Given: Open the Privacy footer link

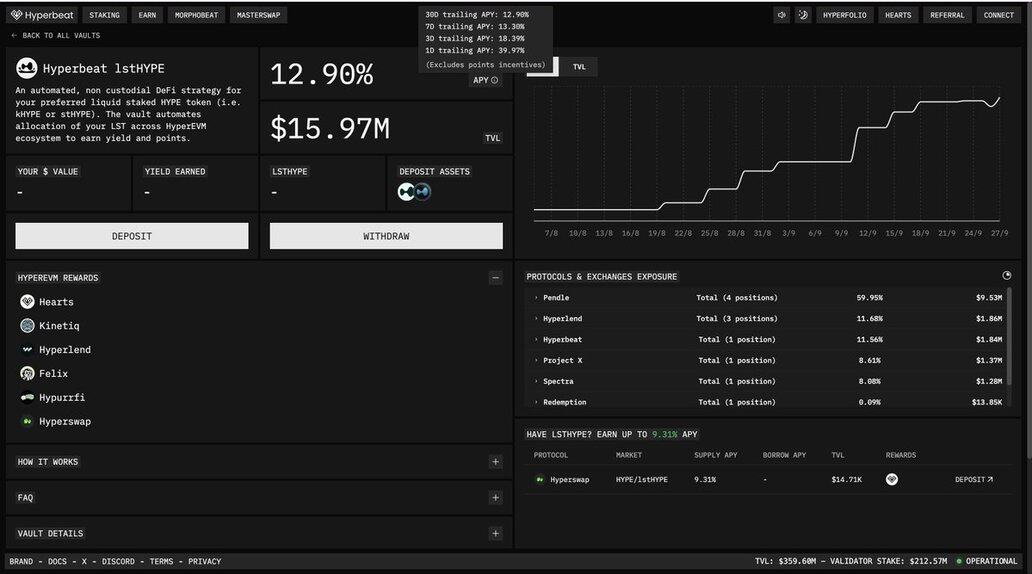Looking at the screenshot, I should pos(205,561).
